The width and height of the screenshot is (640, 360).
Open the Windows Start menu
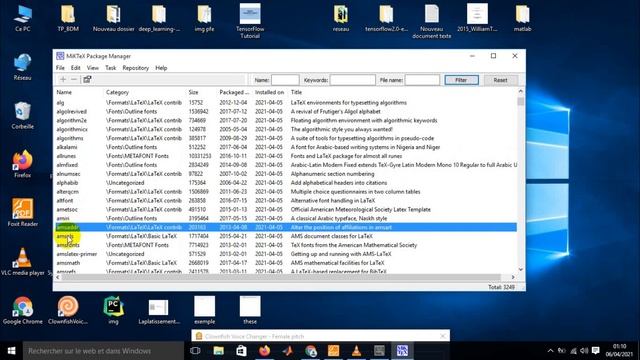pyautogui.click(x=11, y=351)
